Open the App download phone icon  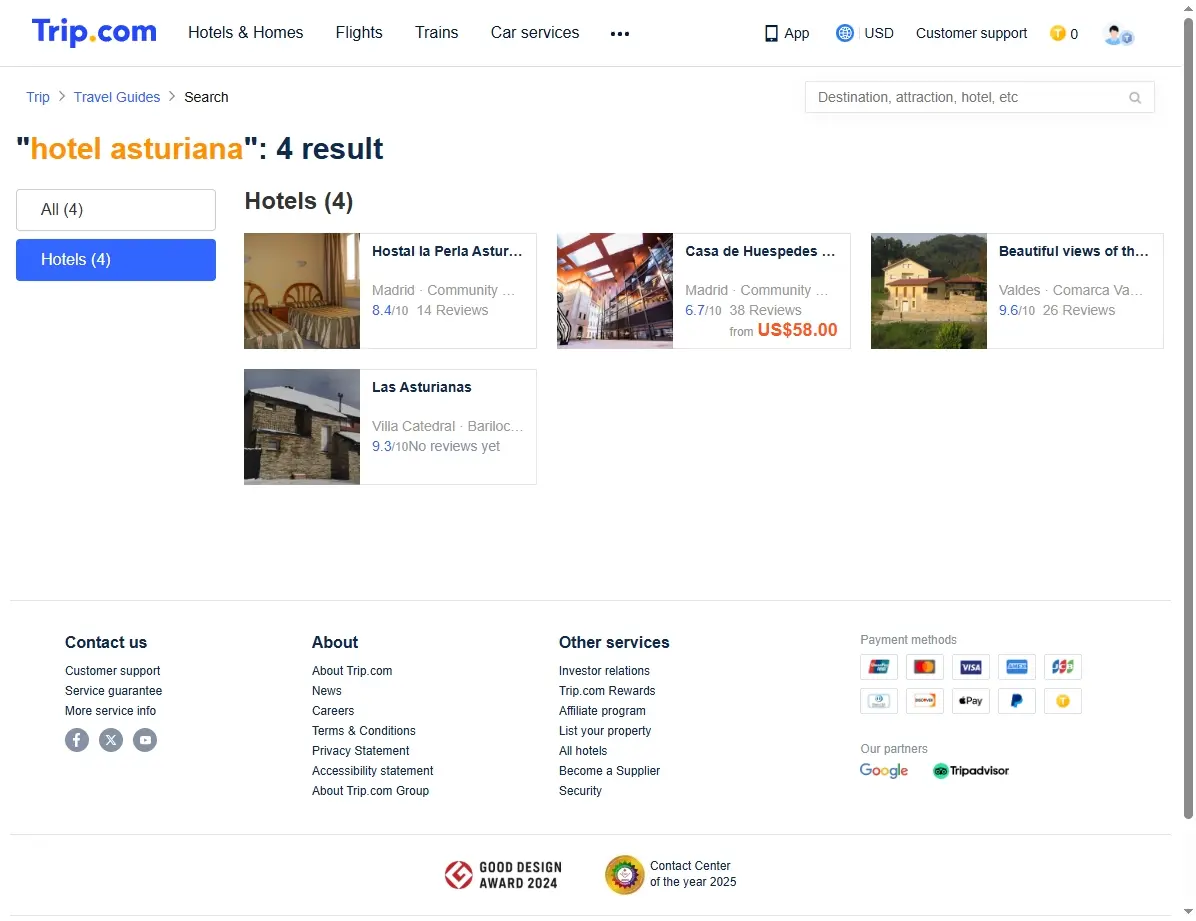pos(771,34)
